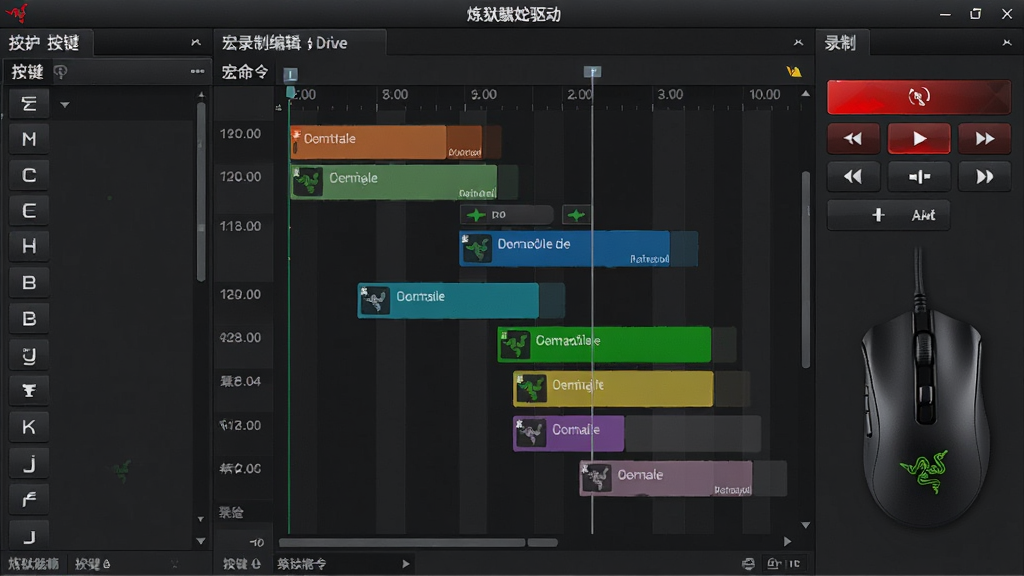Screen dimensions: 1024x576
Task: Click the dark skip-forward button
Action: (984, 176)
